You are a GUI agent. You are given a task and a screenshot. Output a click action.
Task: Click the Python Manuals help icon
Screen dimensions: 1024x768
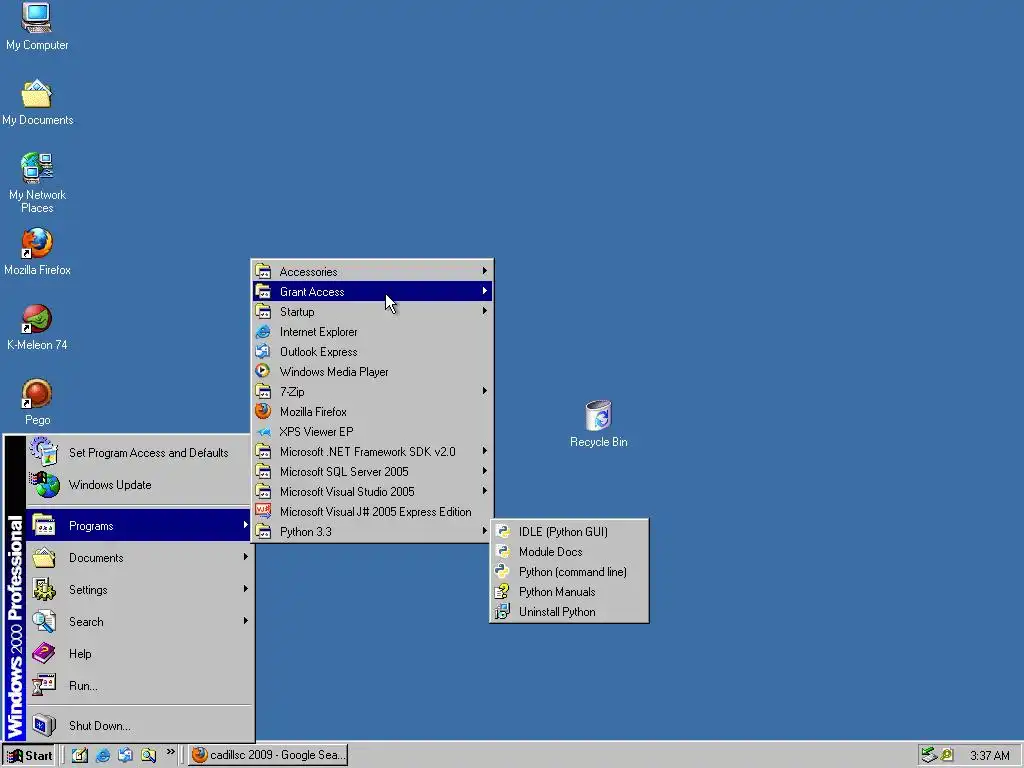point(502,592)
